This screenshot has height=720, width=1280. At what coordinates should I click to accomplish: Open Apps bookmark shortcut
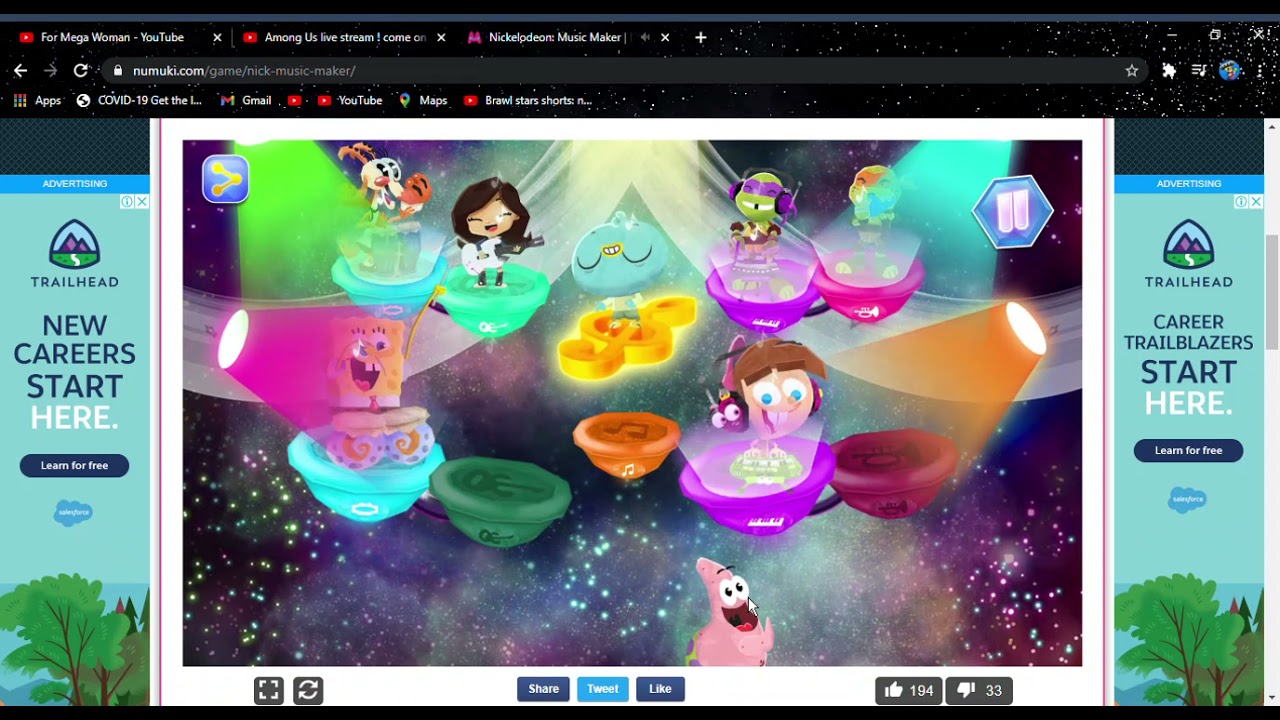[x=37, y=100]
